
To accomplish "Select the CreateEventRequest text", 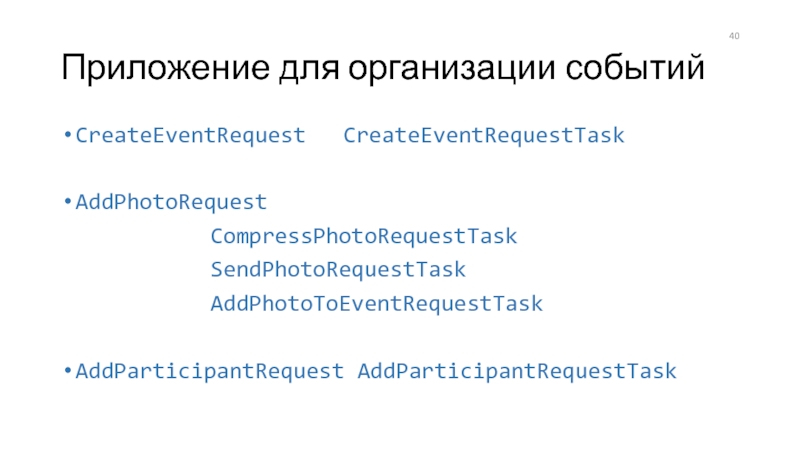I will 190,136.
